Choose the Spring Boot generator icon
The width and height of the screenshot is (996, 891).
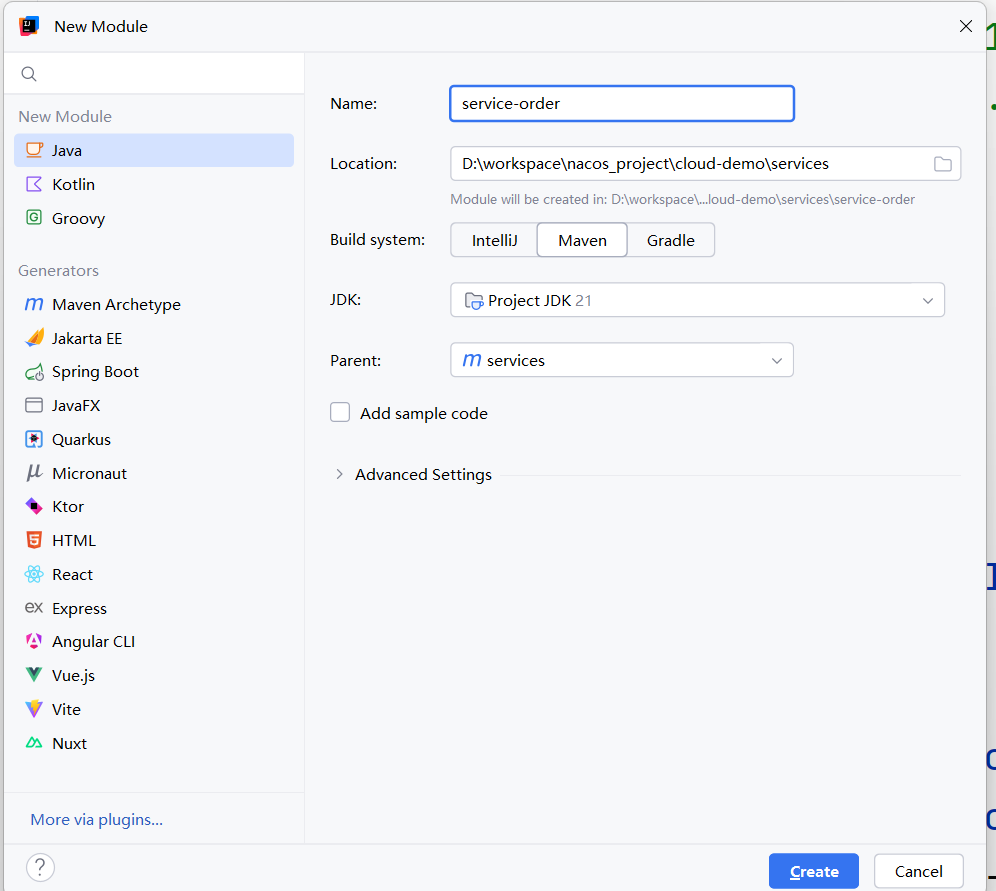coord(34,372)
